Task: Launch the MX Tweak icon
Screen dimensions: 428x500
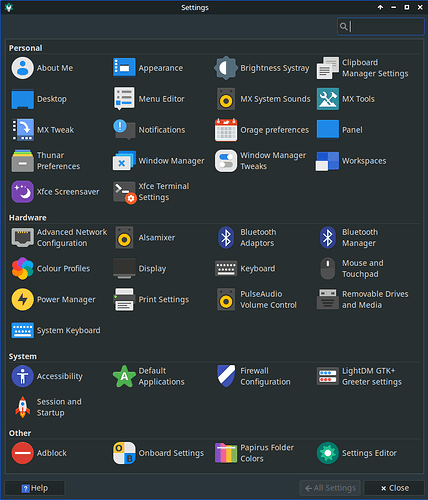Action: 22,130
